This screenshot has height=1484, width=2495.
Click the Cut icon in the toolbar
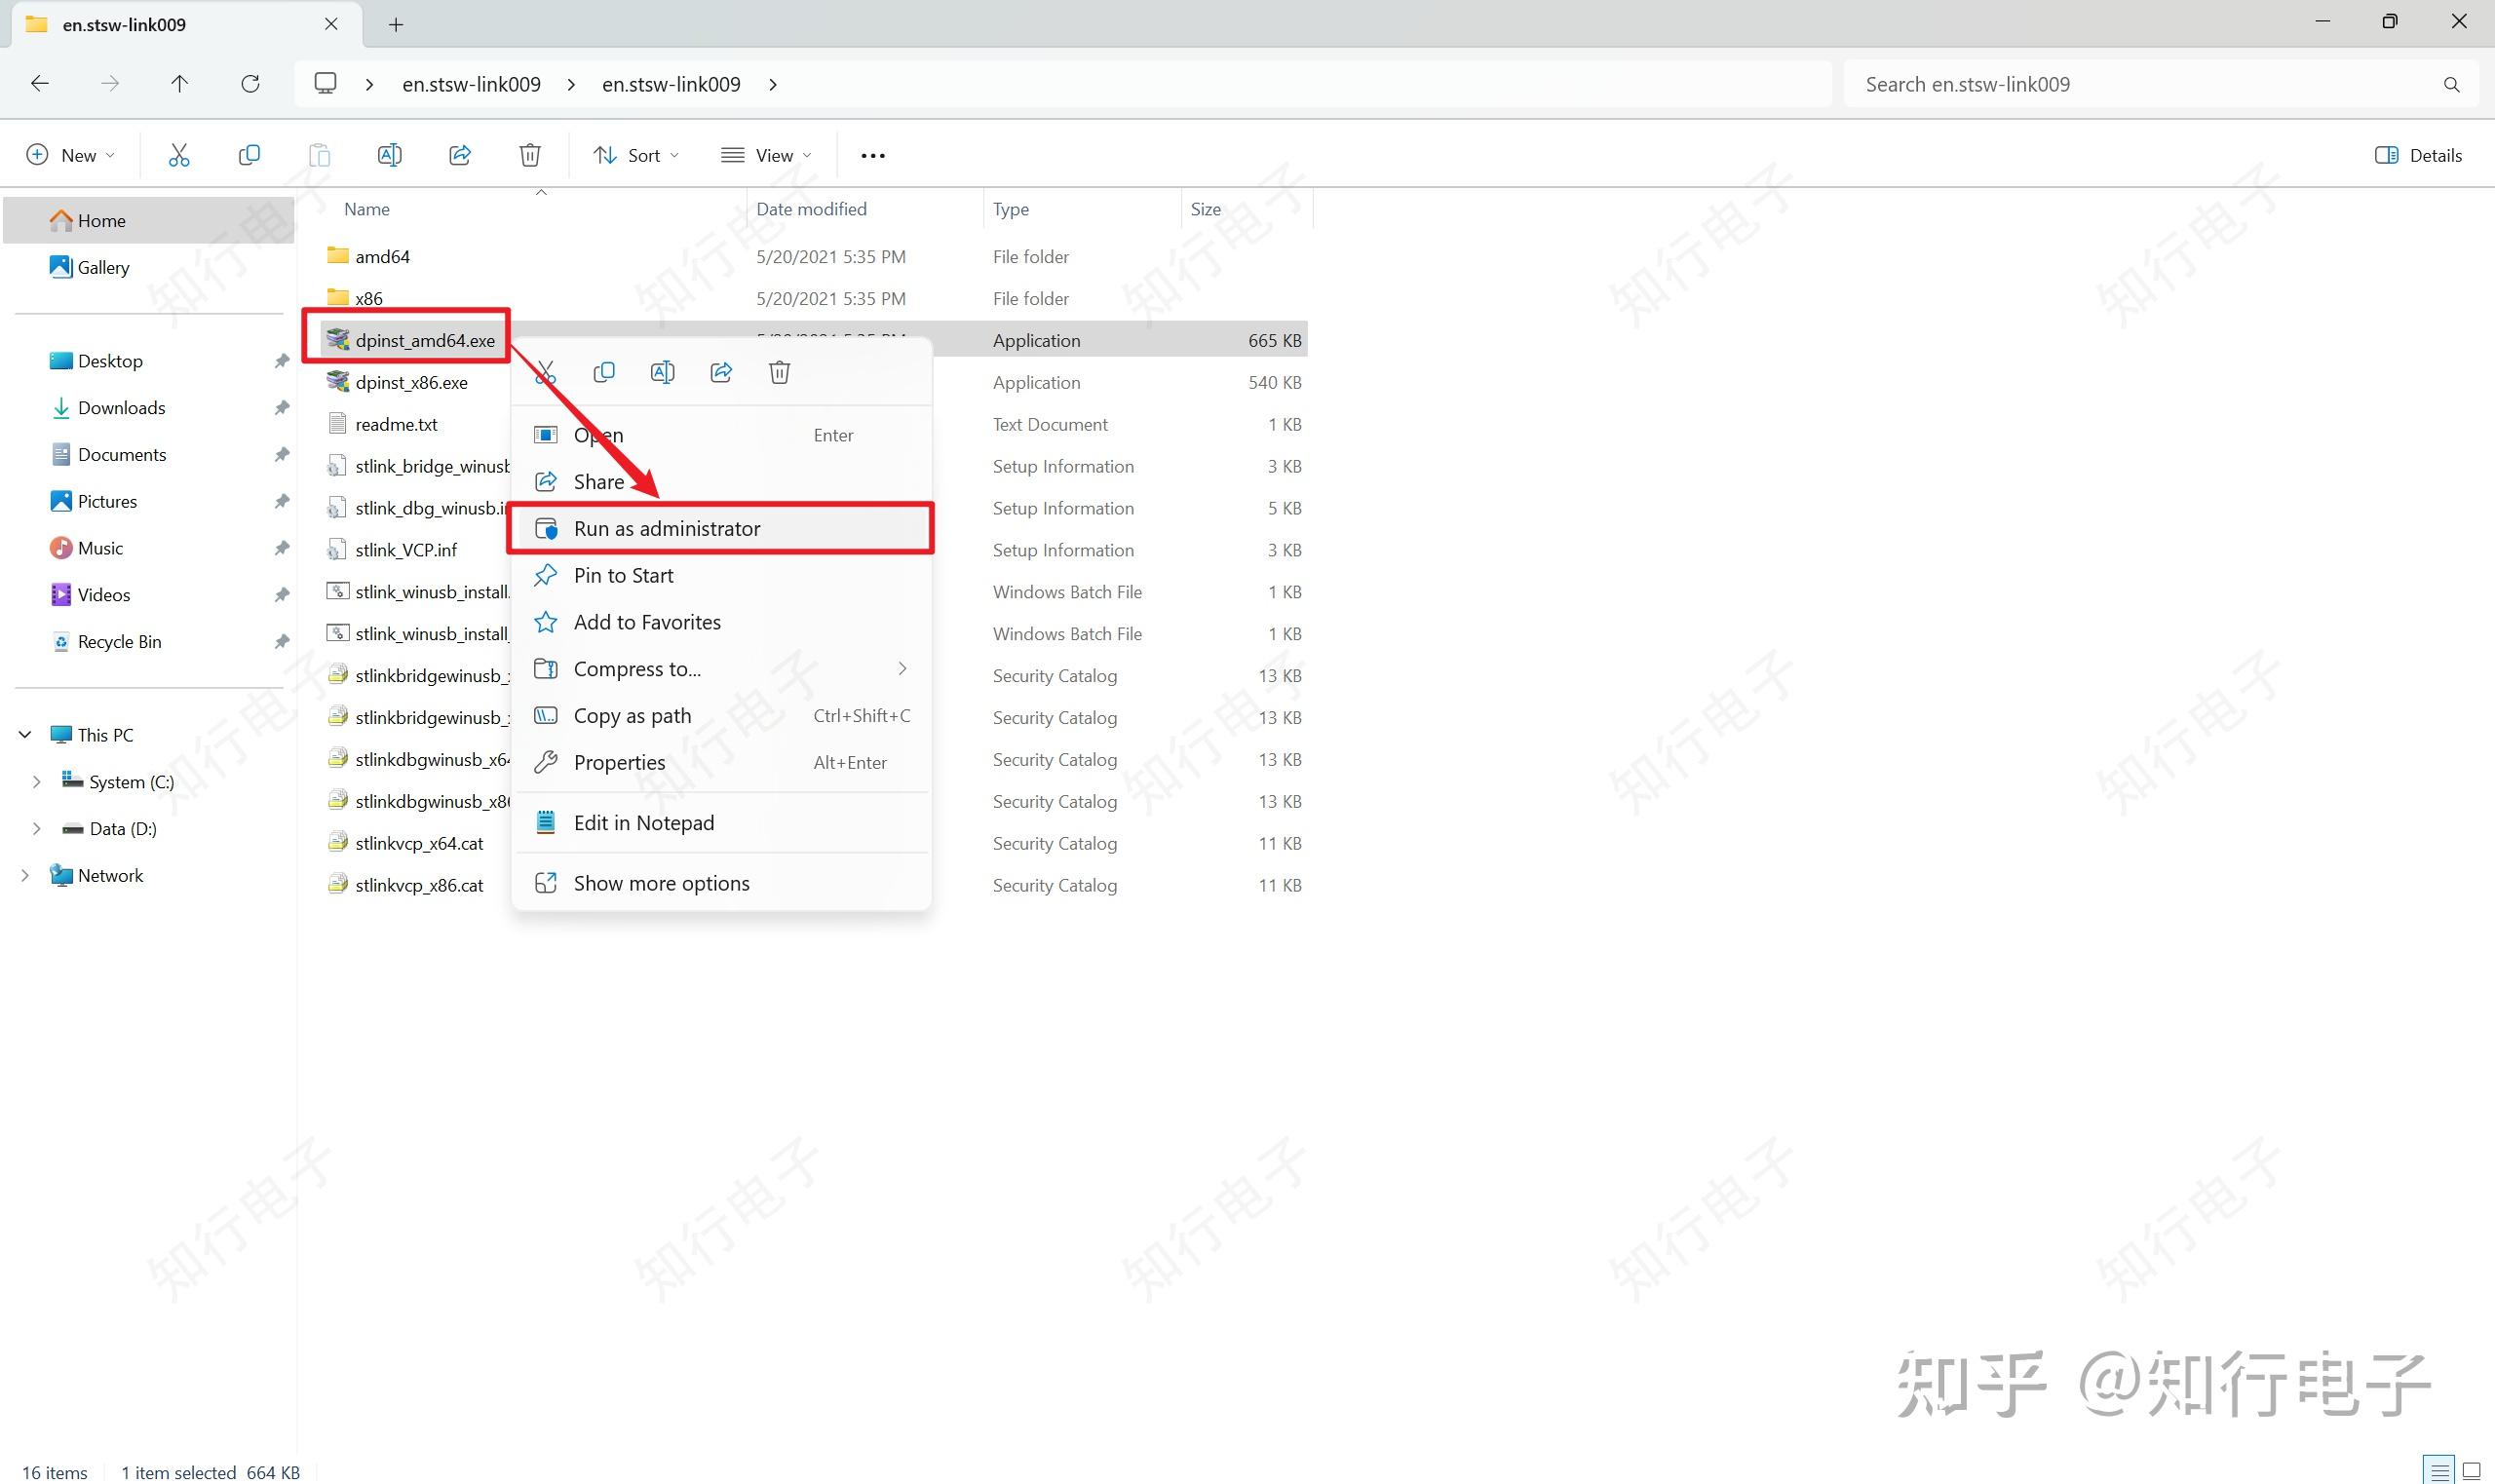coord(179,155)
